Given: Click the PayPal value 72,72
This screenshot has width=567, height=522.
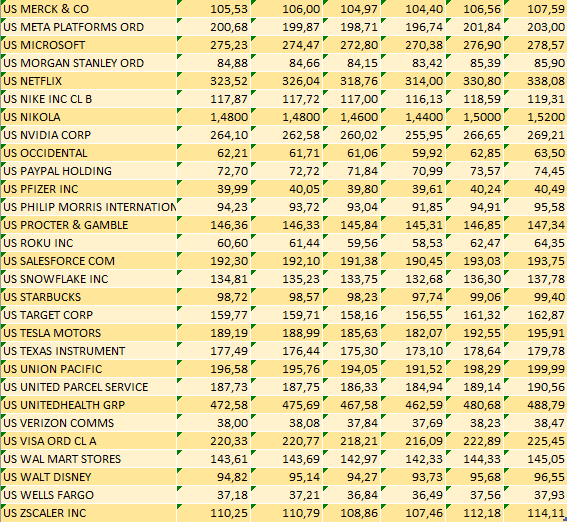Looking at the screenshot, I should click(287, 171).
